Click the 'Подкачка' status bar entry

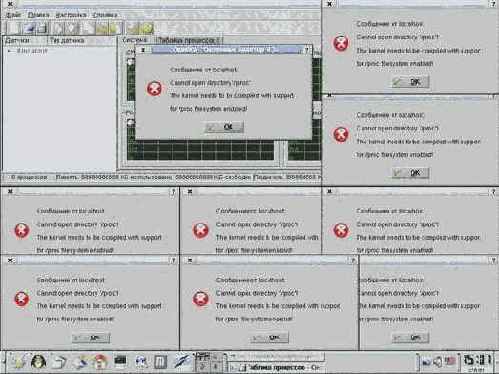pos(287,177)
